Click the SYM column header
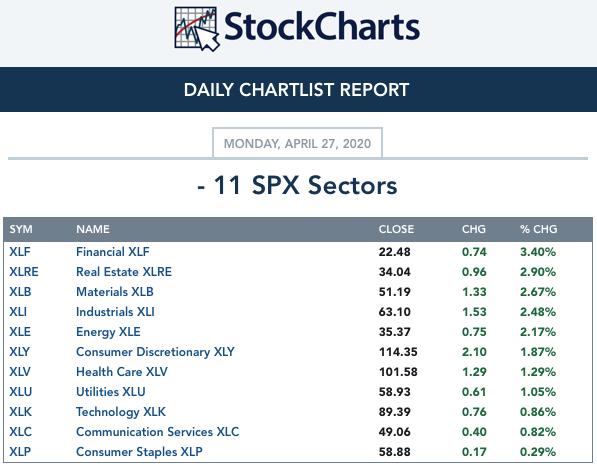This screenshot has height=467, width=597. (x=21, y=229)
